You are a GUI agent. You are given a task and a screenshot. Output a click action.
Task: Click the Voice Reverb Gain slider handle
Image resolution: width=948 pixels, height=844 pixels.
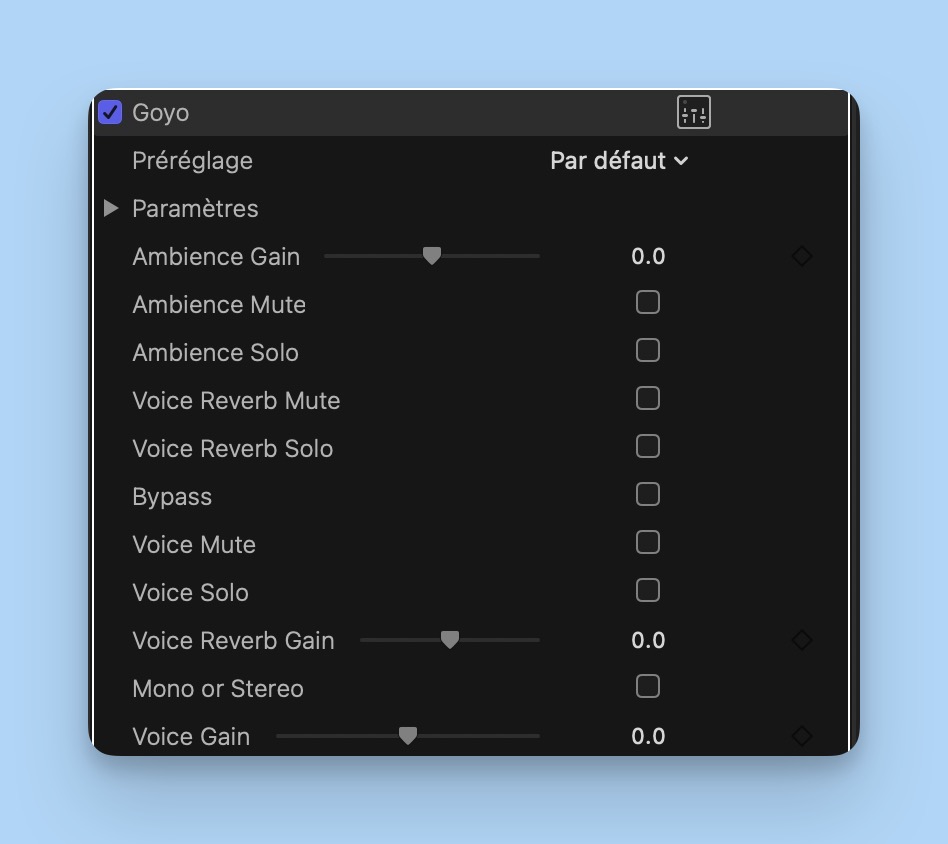[x=450, y=640]
